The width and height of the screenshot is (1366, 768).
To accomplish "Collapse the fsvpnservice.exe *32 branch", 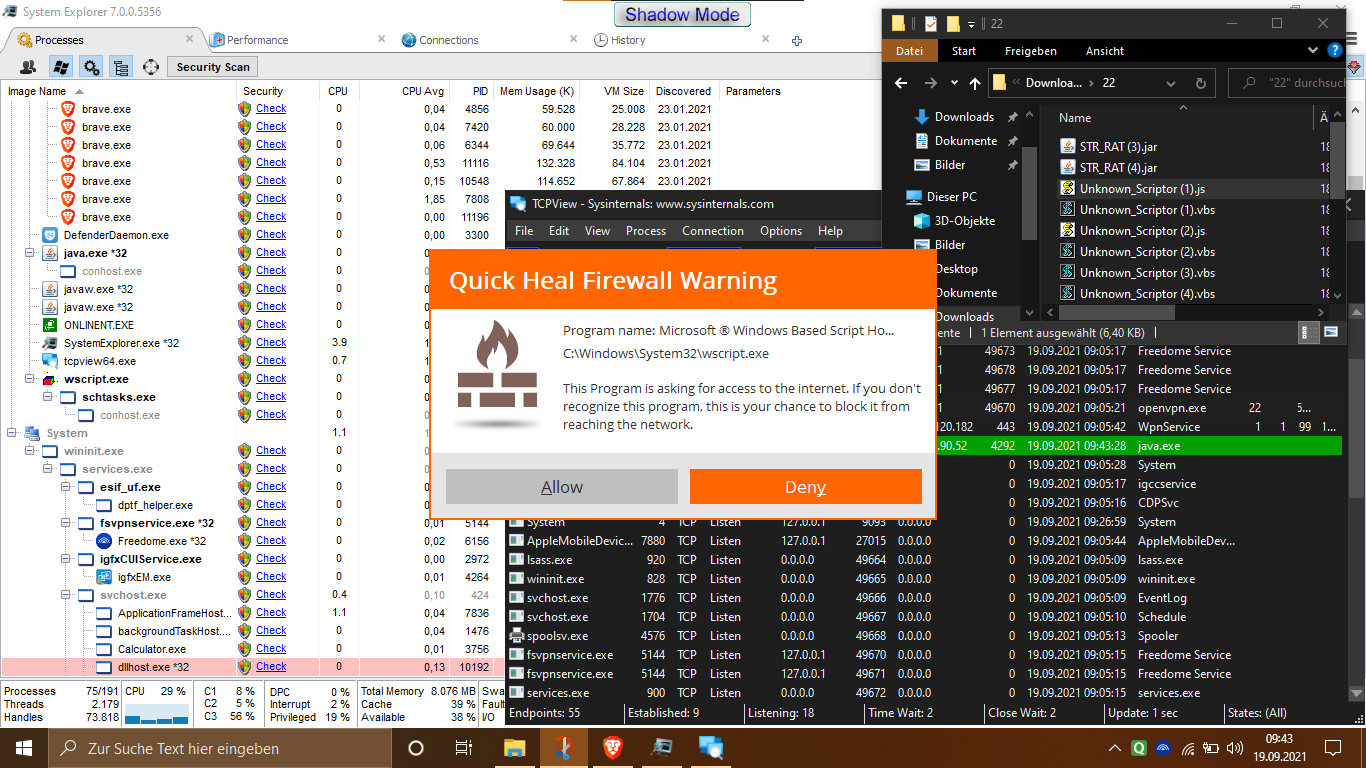I will 65,523.
